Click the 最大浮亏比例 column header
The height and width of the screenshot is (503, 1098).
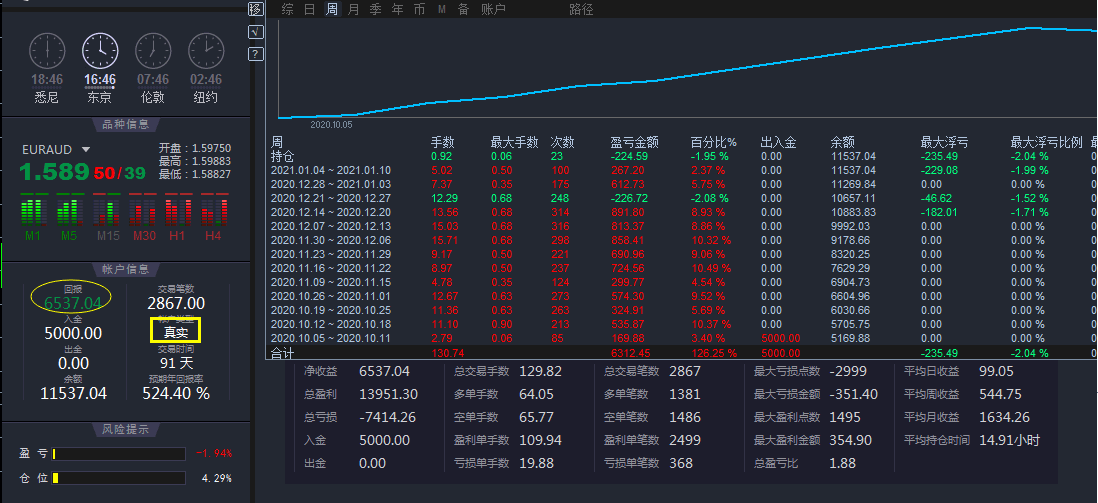[1046, 142]
